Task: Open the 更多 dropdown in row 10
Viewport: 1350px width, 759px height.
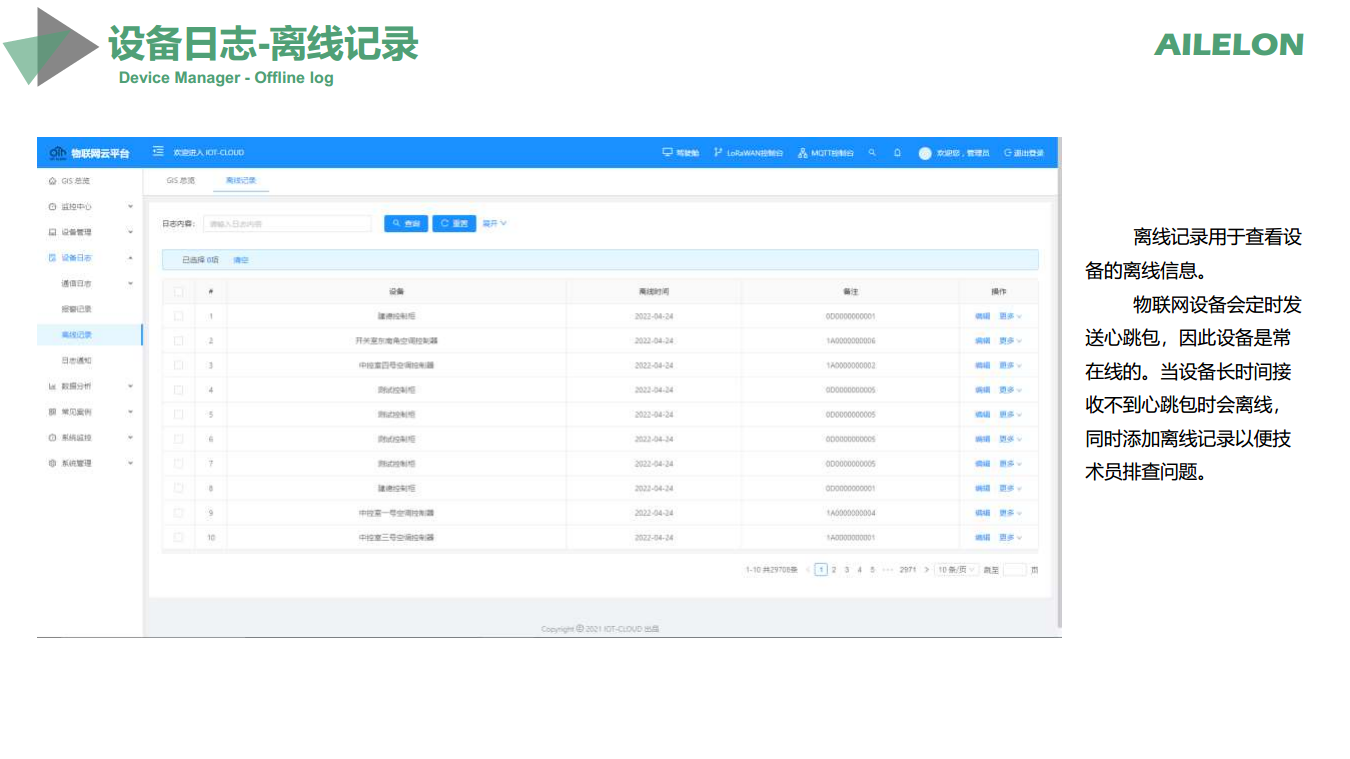Action: (1011, 538)
